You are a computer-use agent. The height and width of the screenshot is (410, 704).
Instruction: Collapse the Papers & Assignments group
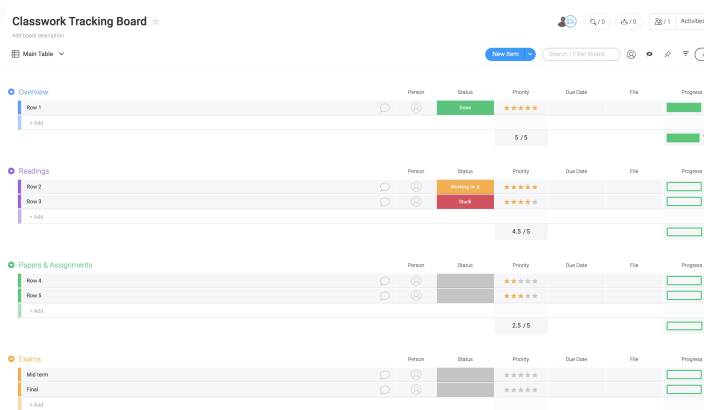(x=11, y=265)
